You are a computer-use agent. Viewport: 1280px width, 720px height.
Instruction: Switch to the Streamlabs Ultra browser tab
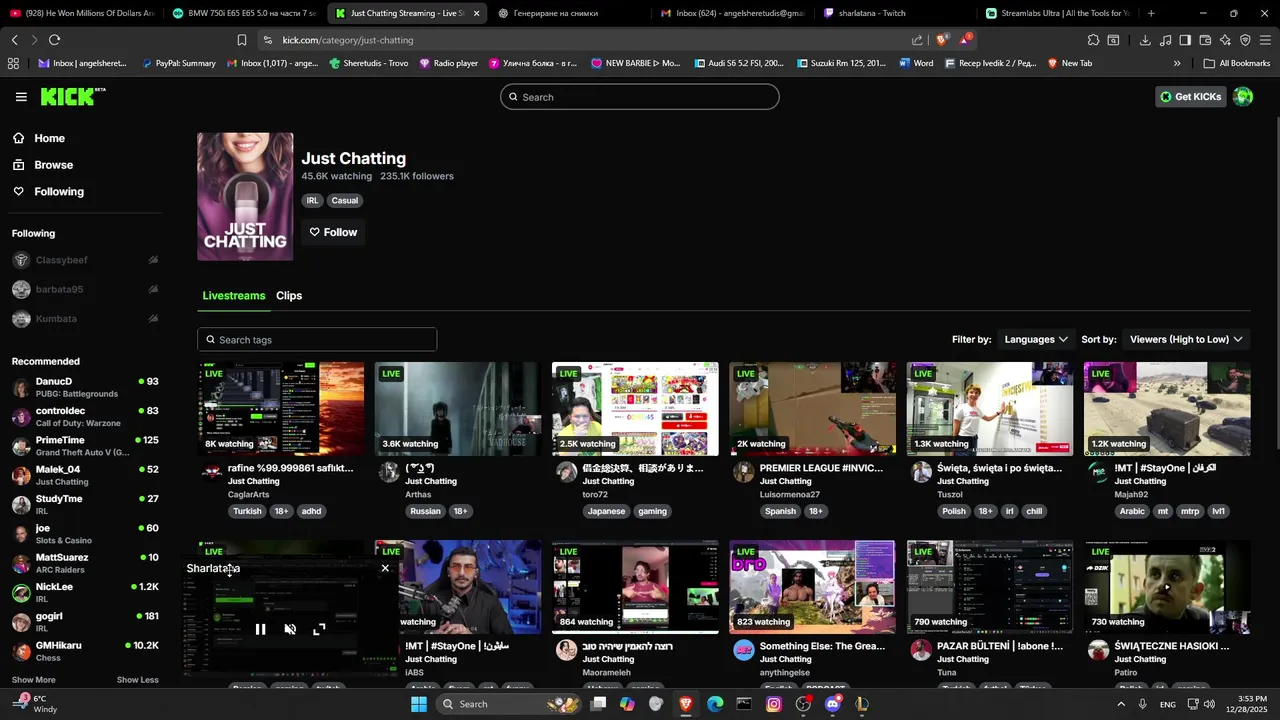tap(1058, 13)
